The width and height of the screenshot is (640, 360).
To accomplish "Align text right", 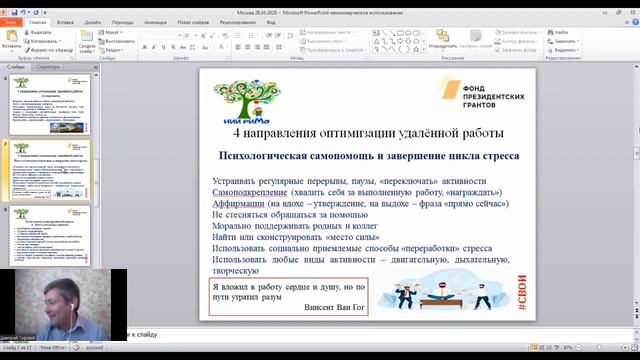I will coord(257,47).
